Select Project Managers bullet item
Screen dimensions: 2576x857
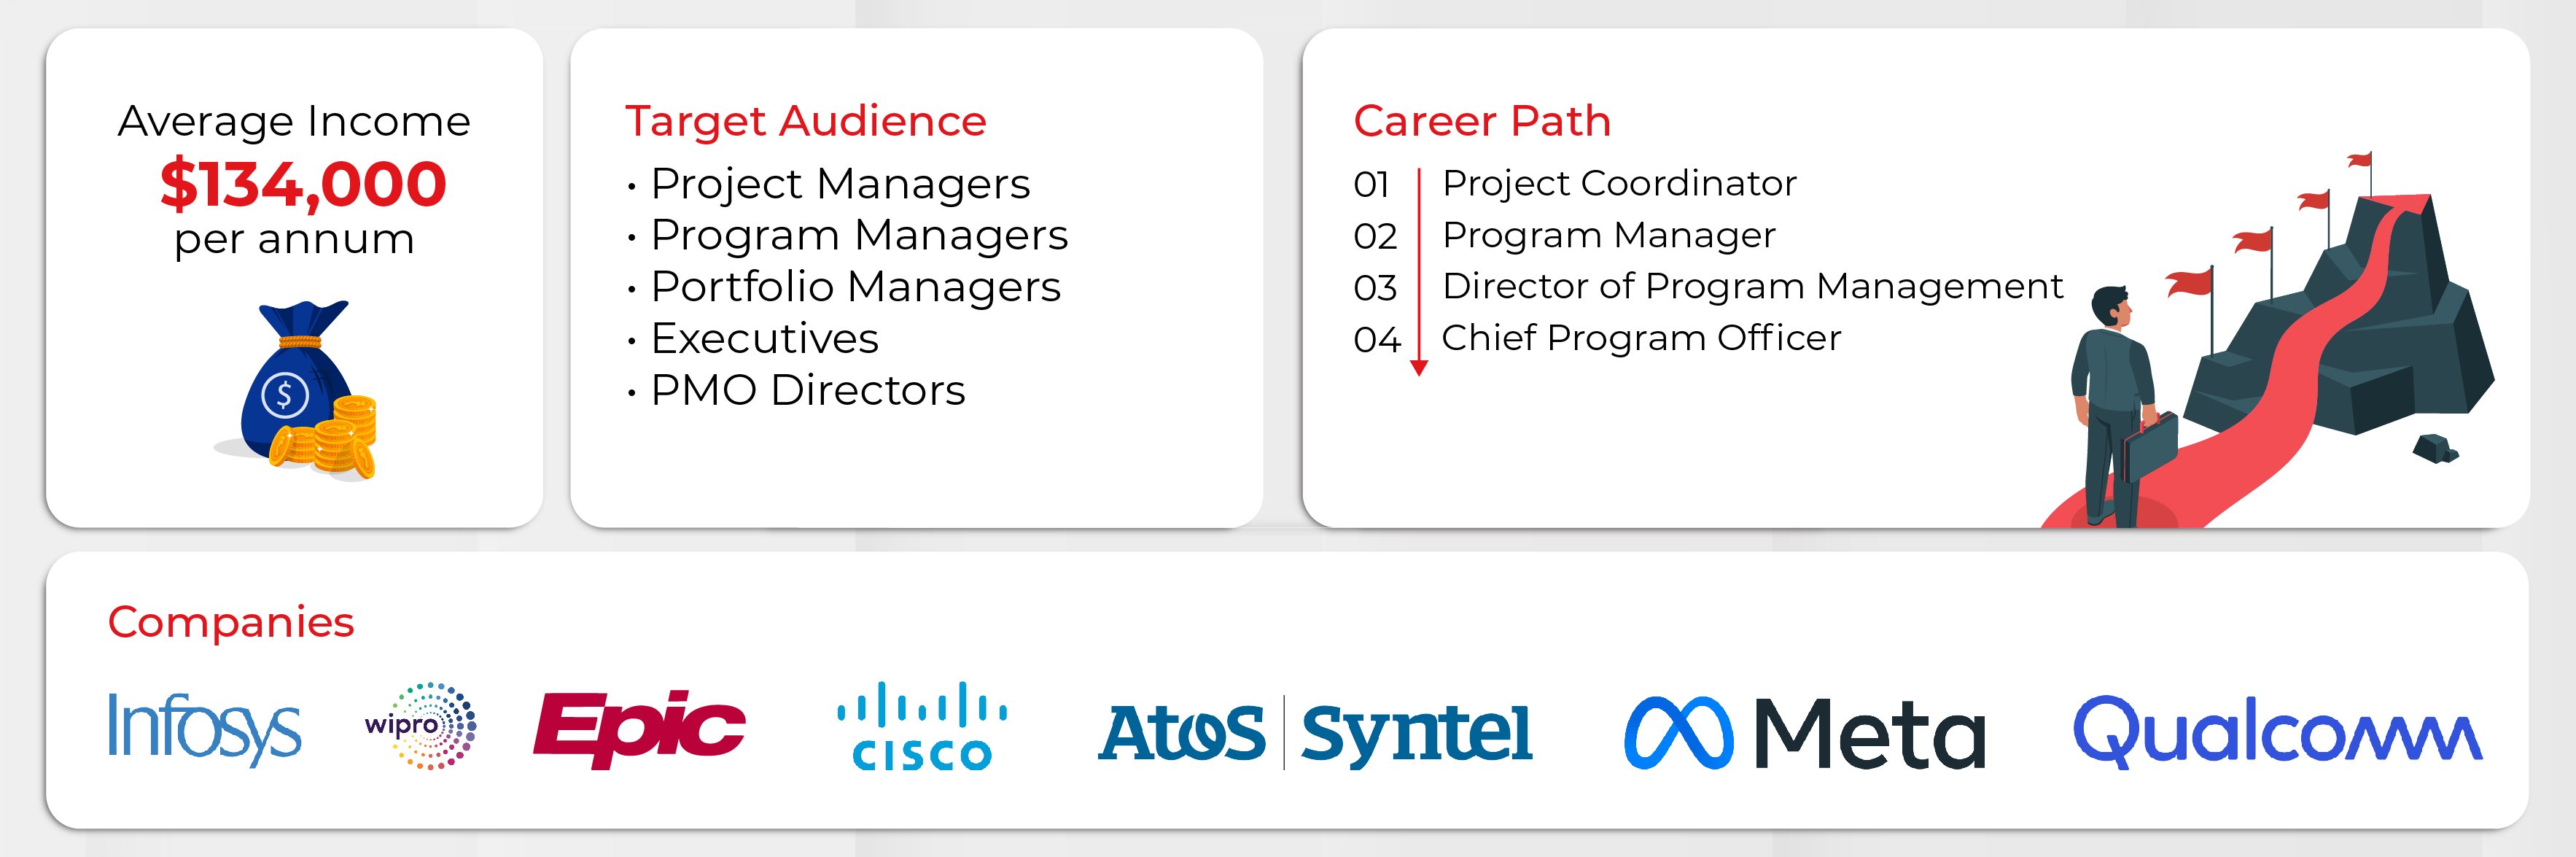click(840, 184)
